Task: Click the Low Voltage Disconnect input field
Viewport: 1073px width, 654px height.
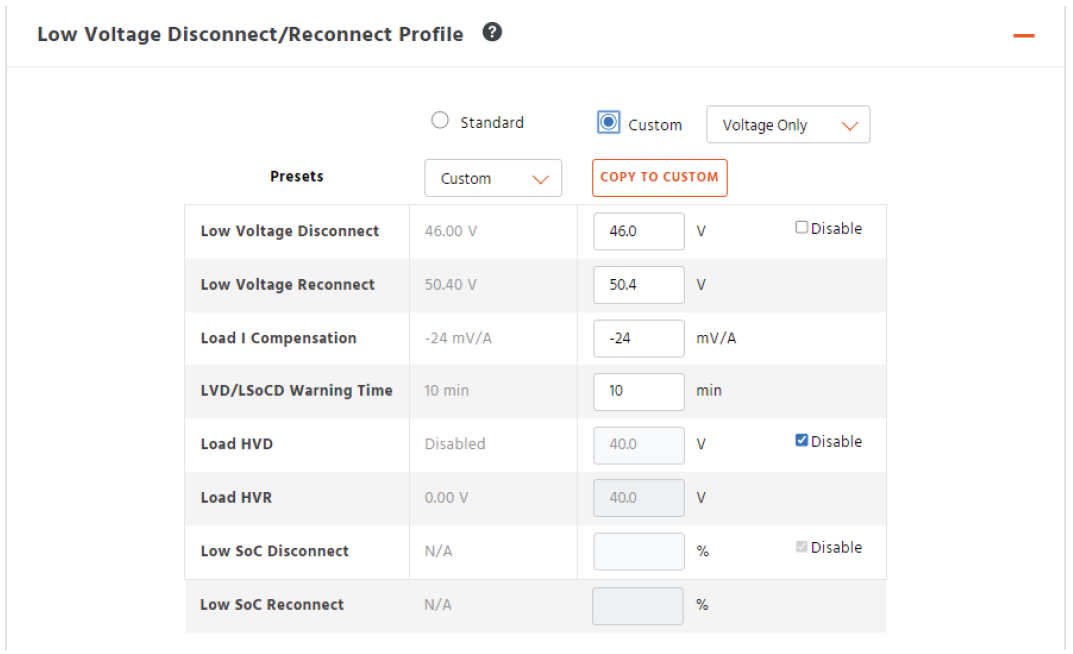Action: coord(638,231)
